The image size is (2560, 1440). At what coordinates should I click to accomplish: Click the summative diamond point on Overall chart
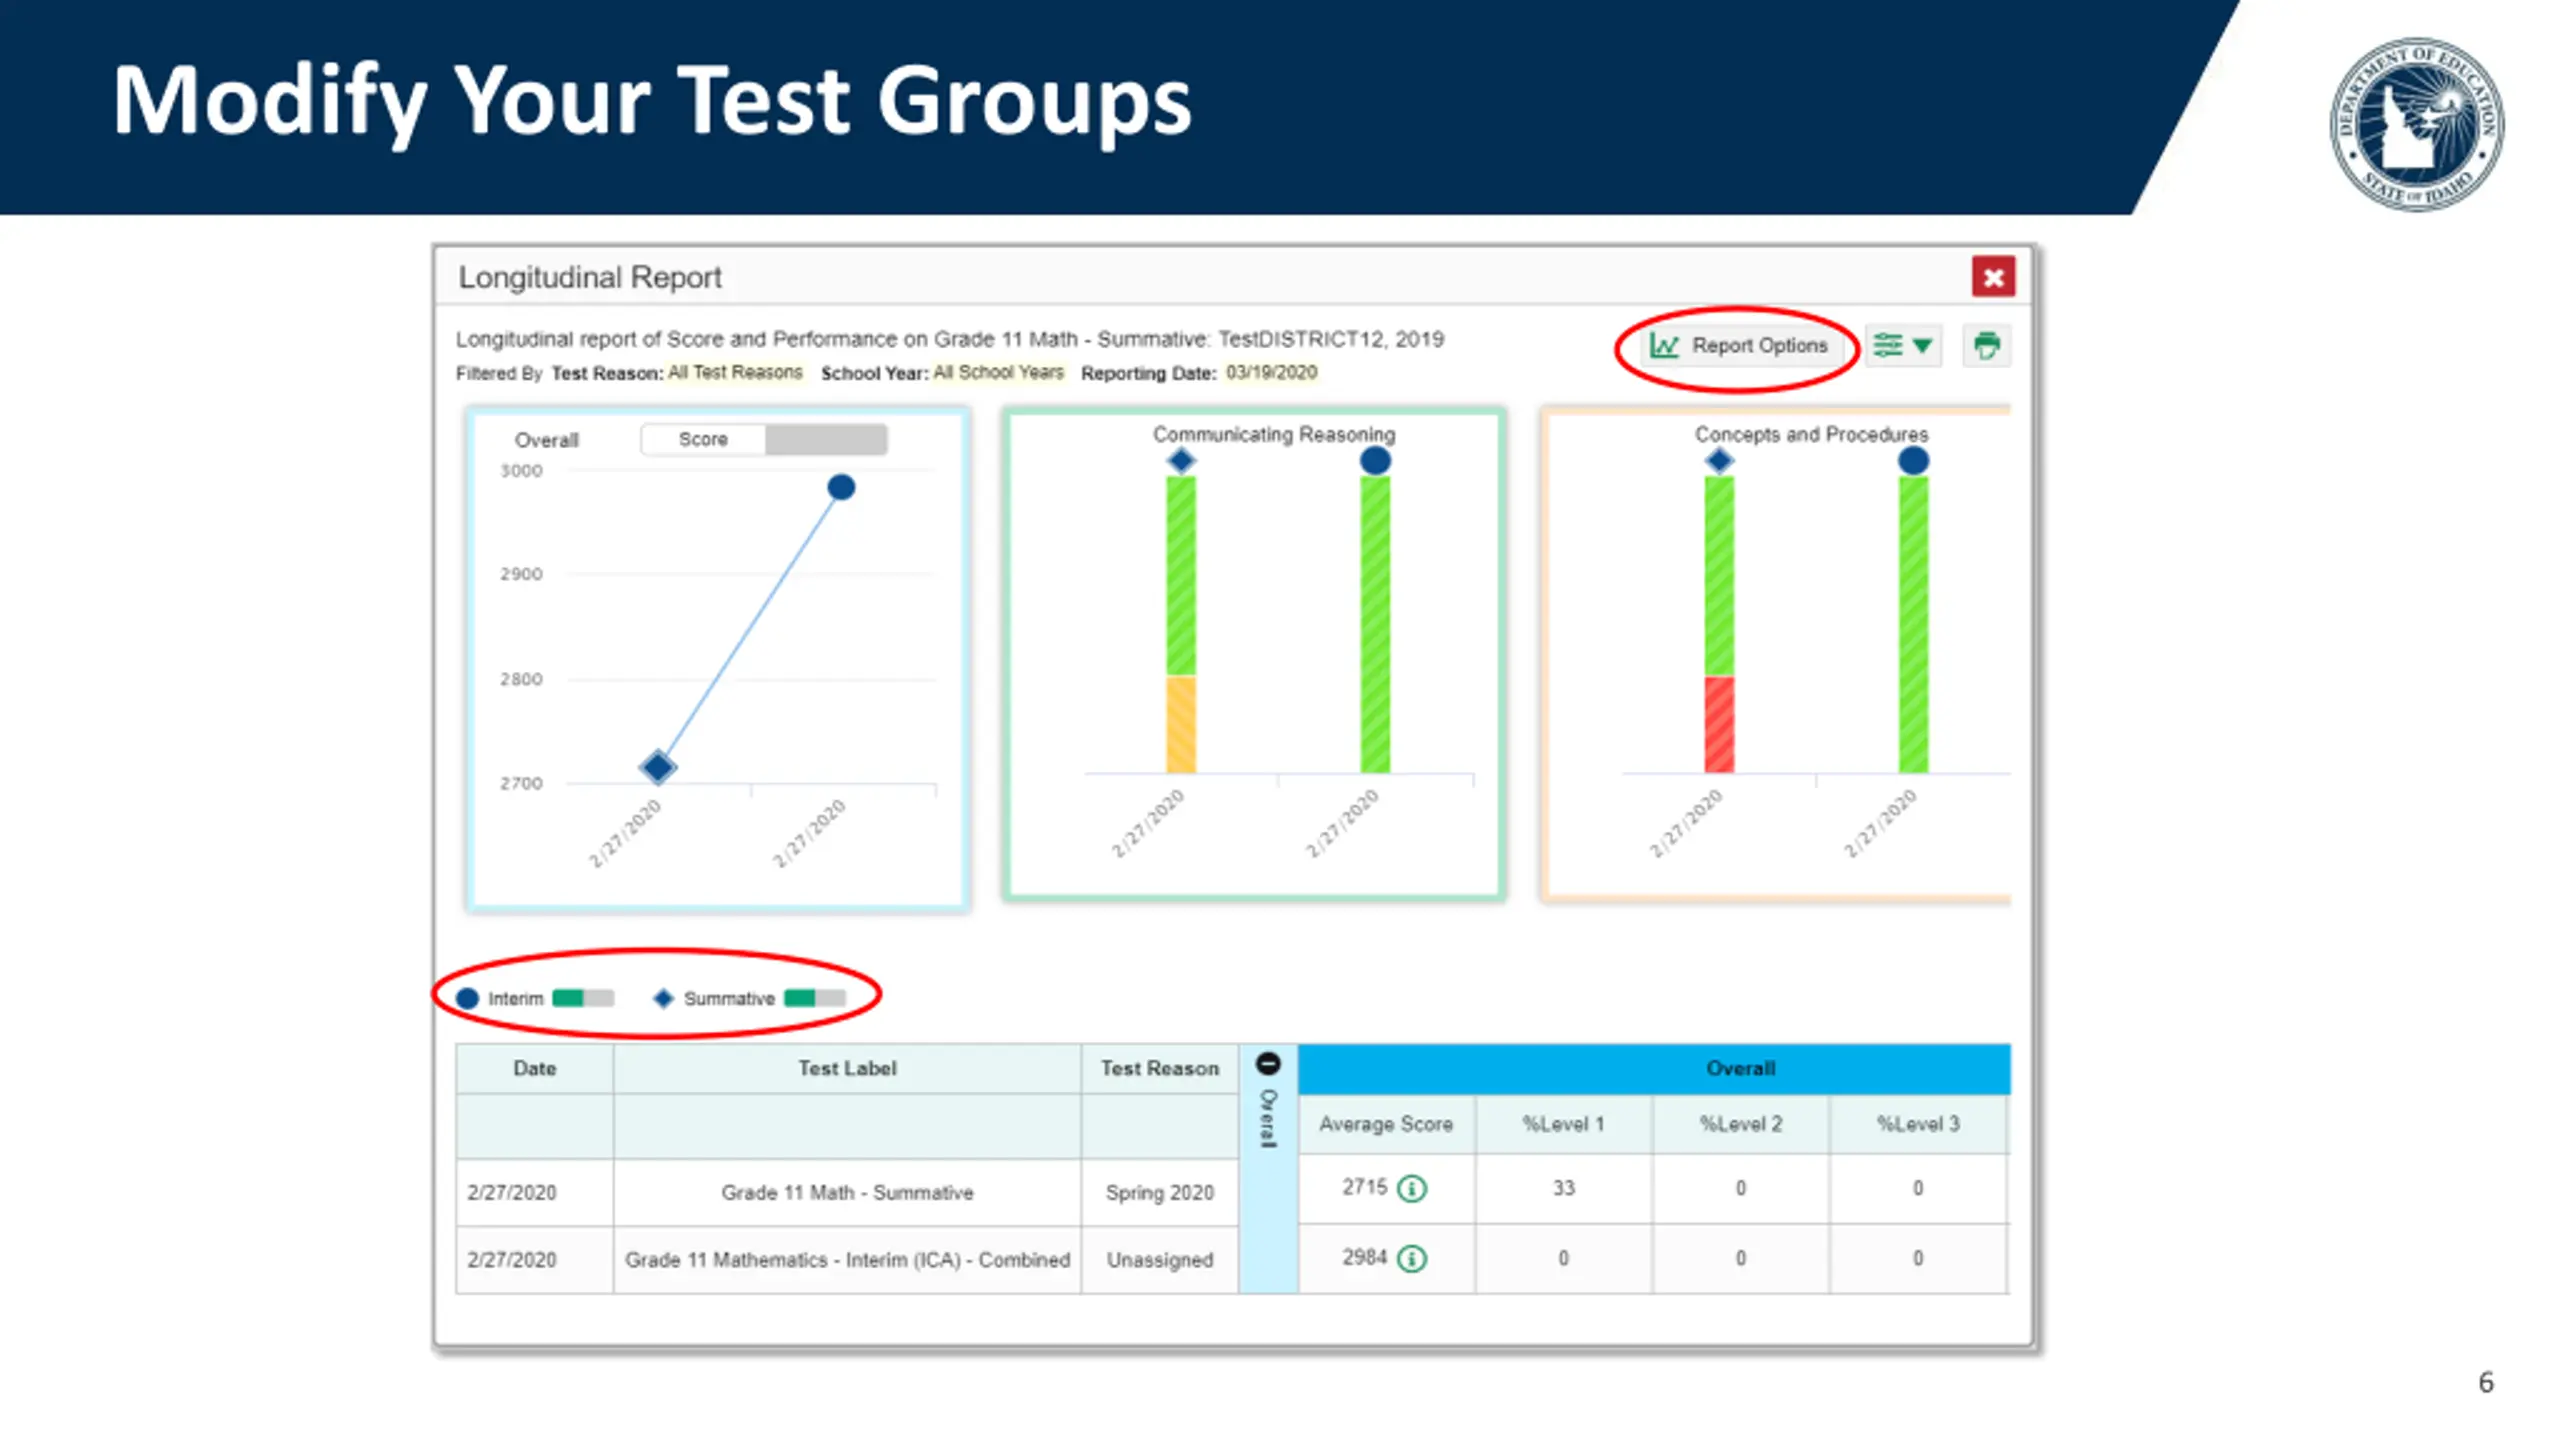658,767
